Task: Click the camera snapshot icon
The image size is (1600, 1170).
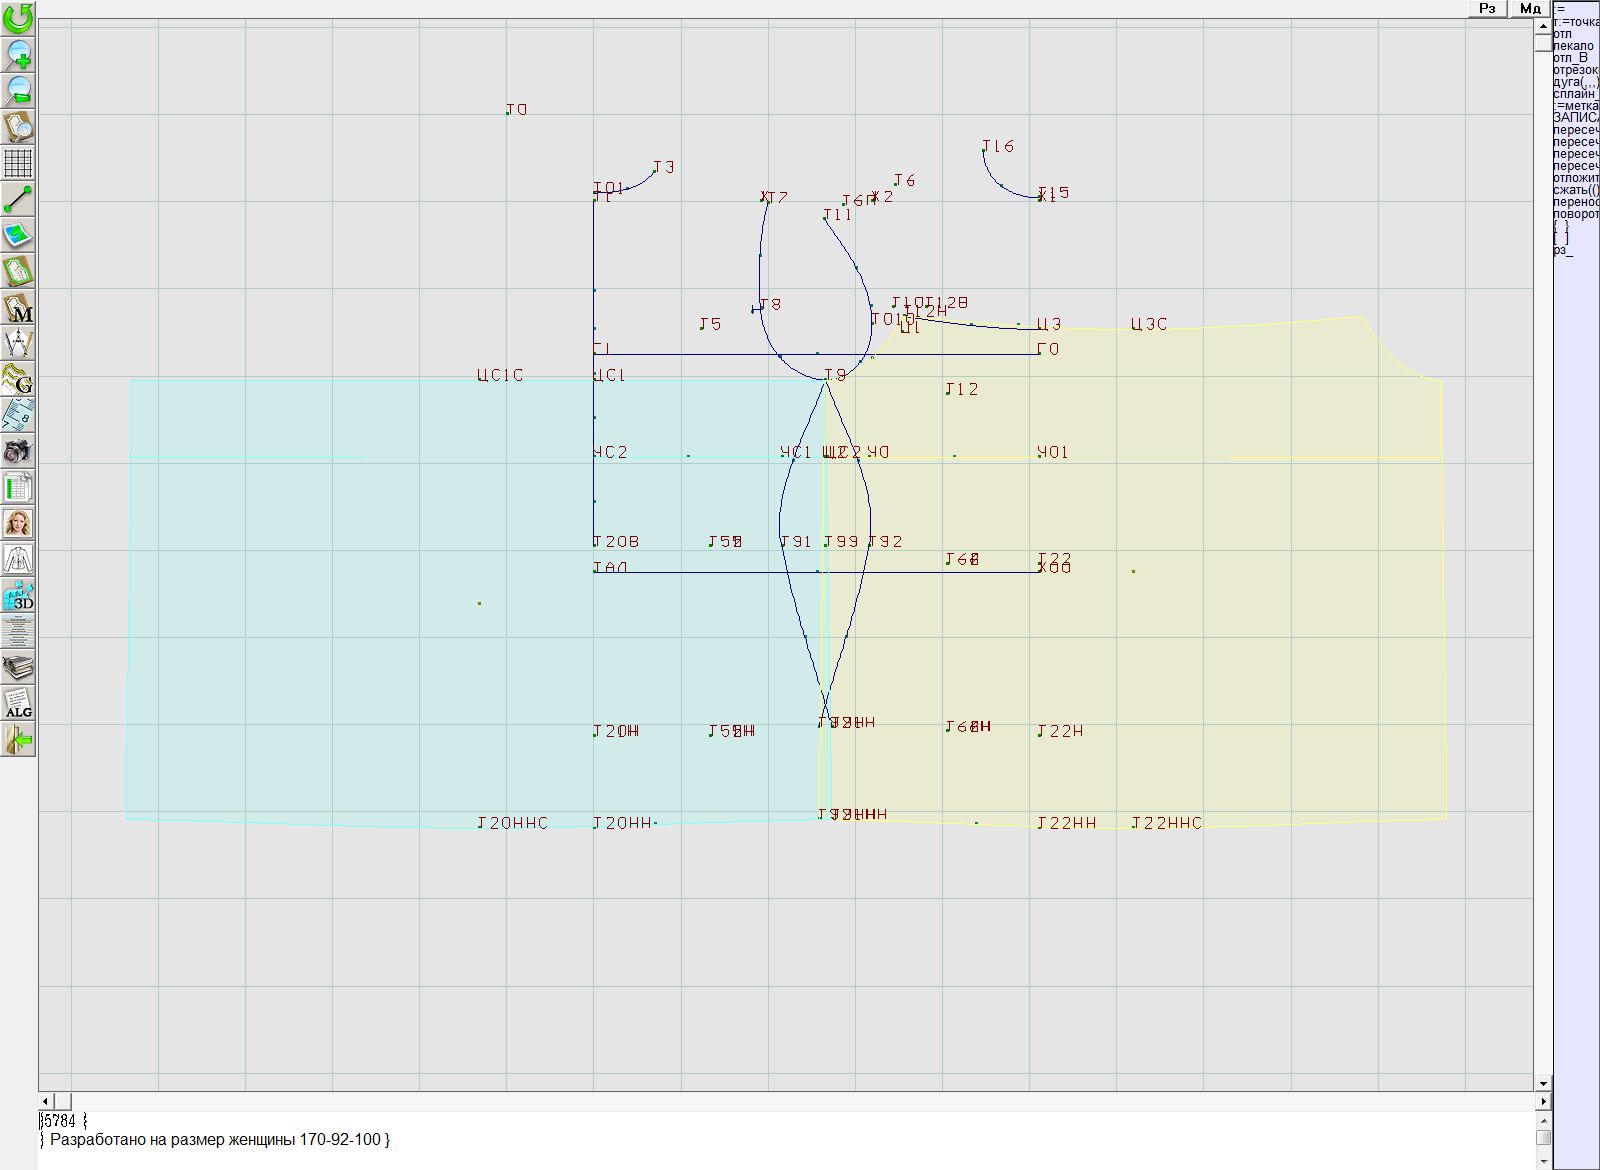Action: 18,452
